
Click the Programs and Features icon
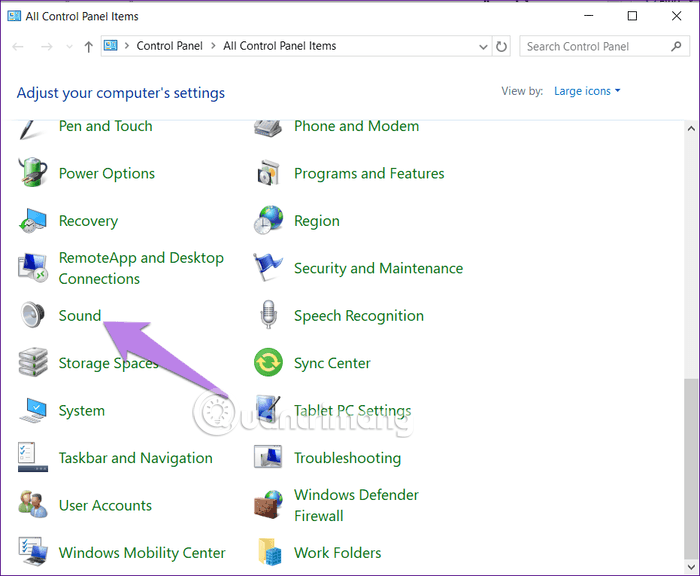268,172
